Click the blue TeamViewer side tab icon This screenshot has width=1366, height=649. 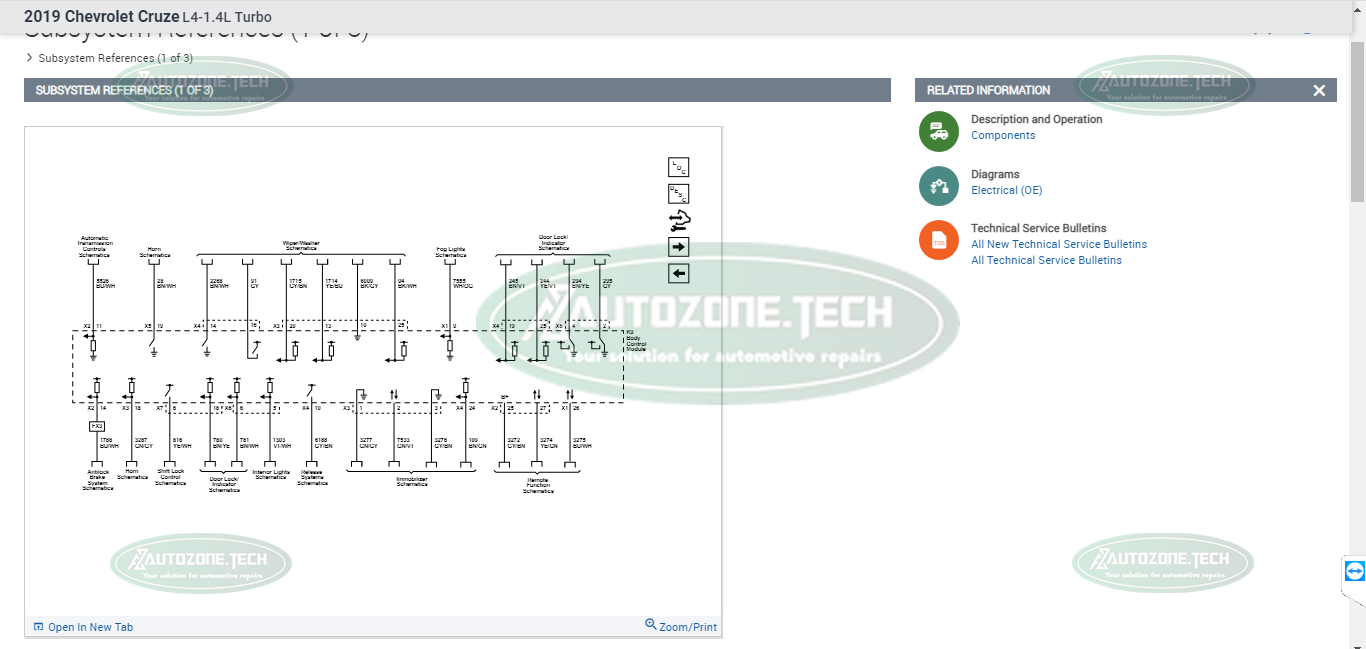point(1355,571)
